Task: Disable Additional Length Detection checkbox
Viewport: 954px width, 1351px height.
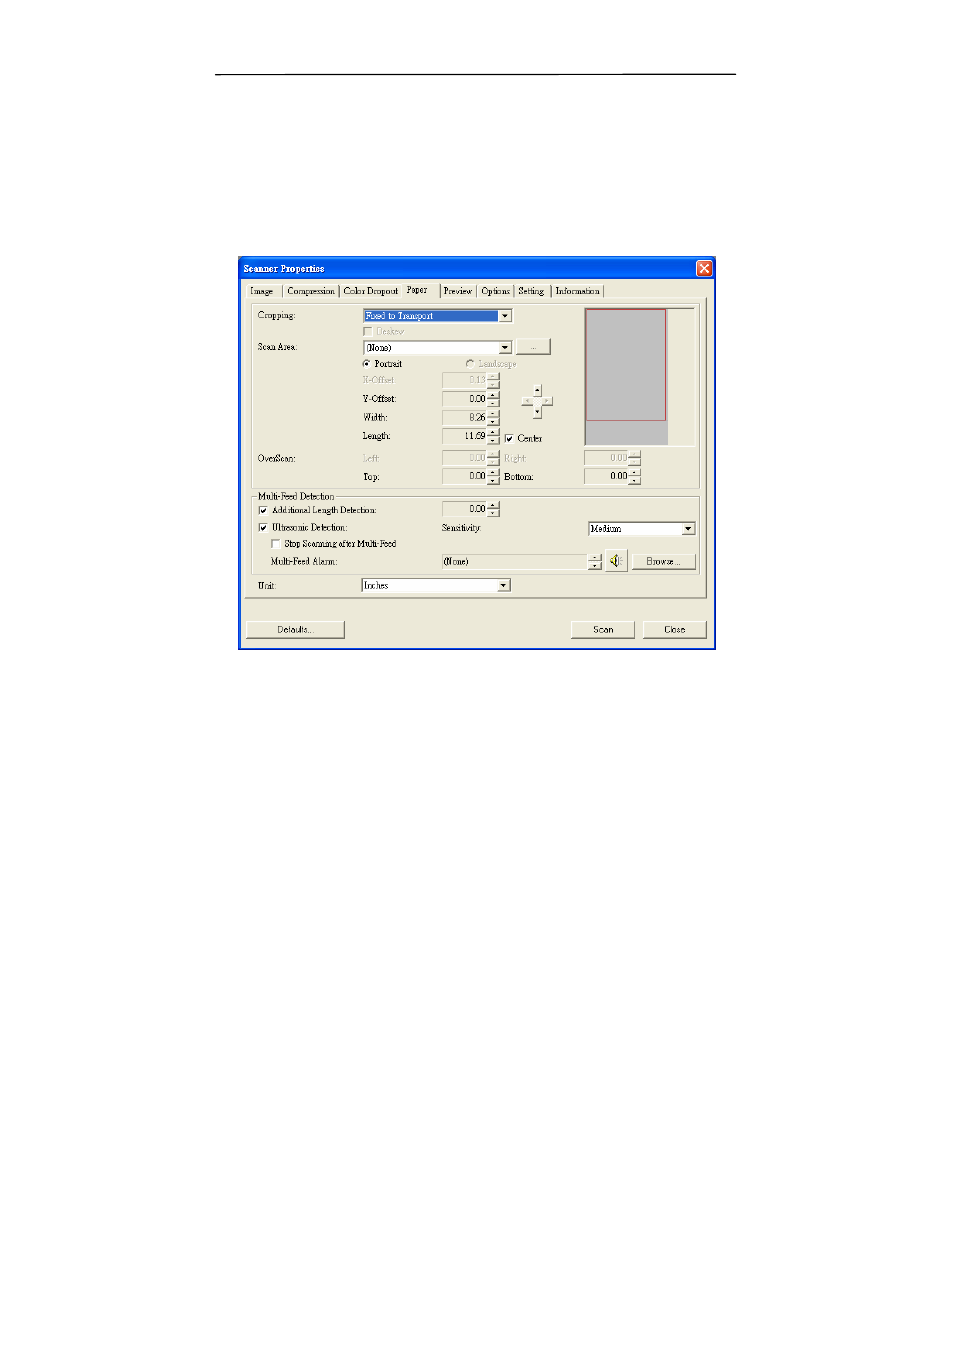Action: [x=263, y=510]
